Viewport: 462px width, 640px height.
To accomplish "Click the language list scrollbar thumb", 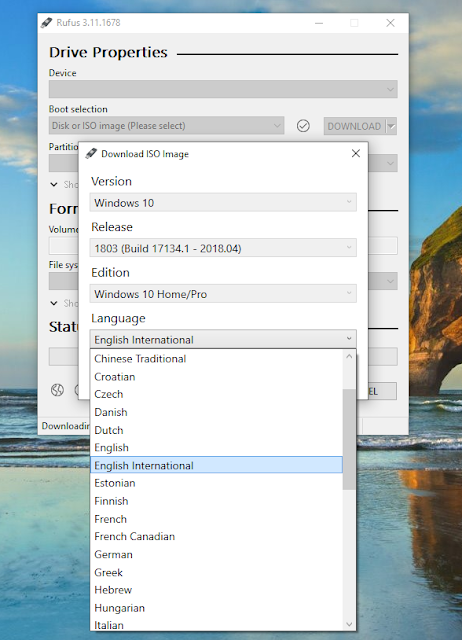I will [349, 439].
